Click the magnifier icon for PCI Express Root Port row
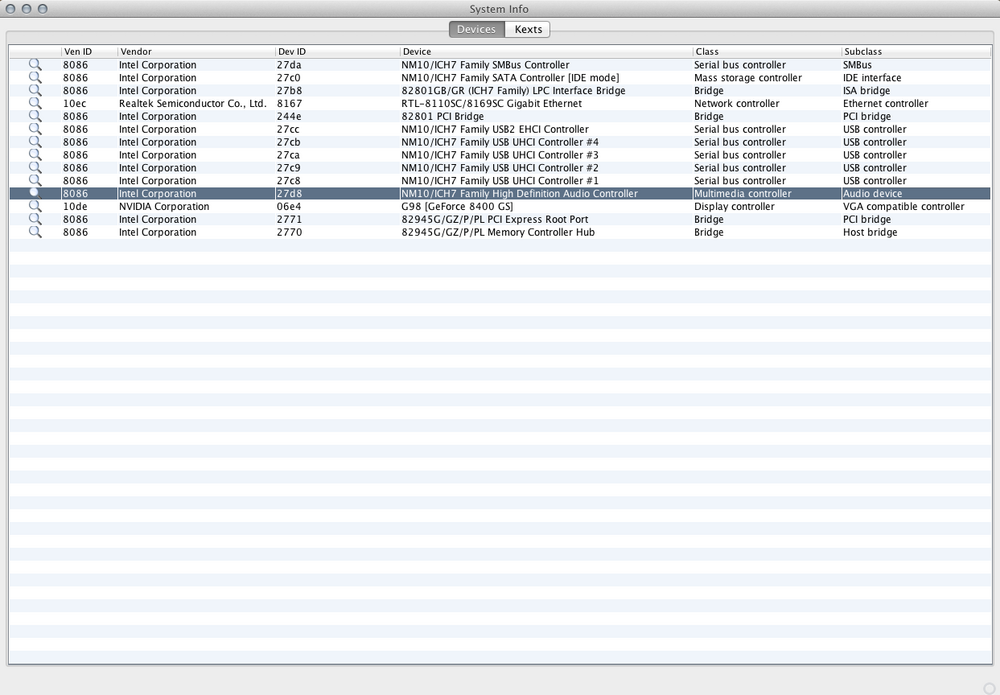The width and height of the screenshot is (1000, 695). pos(35,219)
